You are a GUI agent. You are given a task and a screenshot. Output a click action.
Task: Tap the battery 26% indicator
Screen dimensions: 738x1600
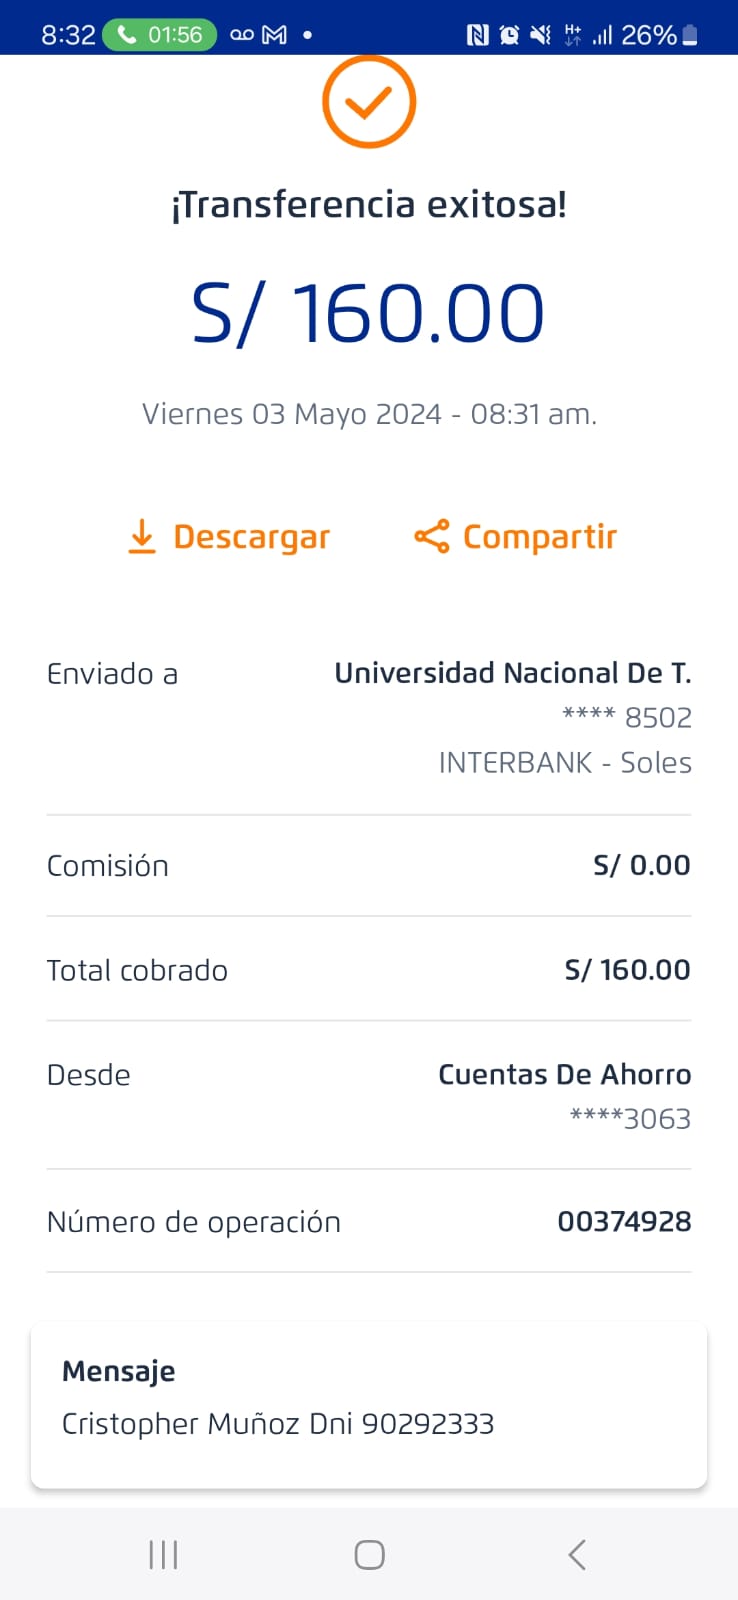click(x=660, y=35)
